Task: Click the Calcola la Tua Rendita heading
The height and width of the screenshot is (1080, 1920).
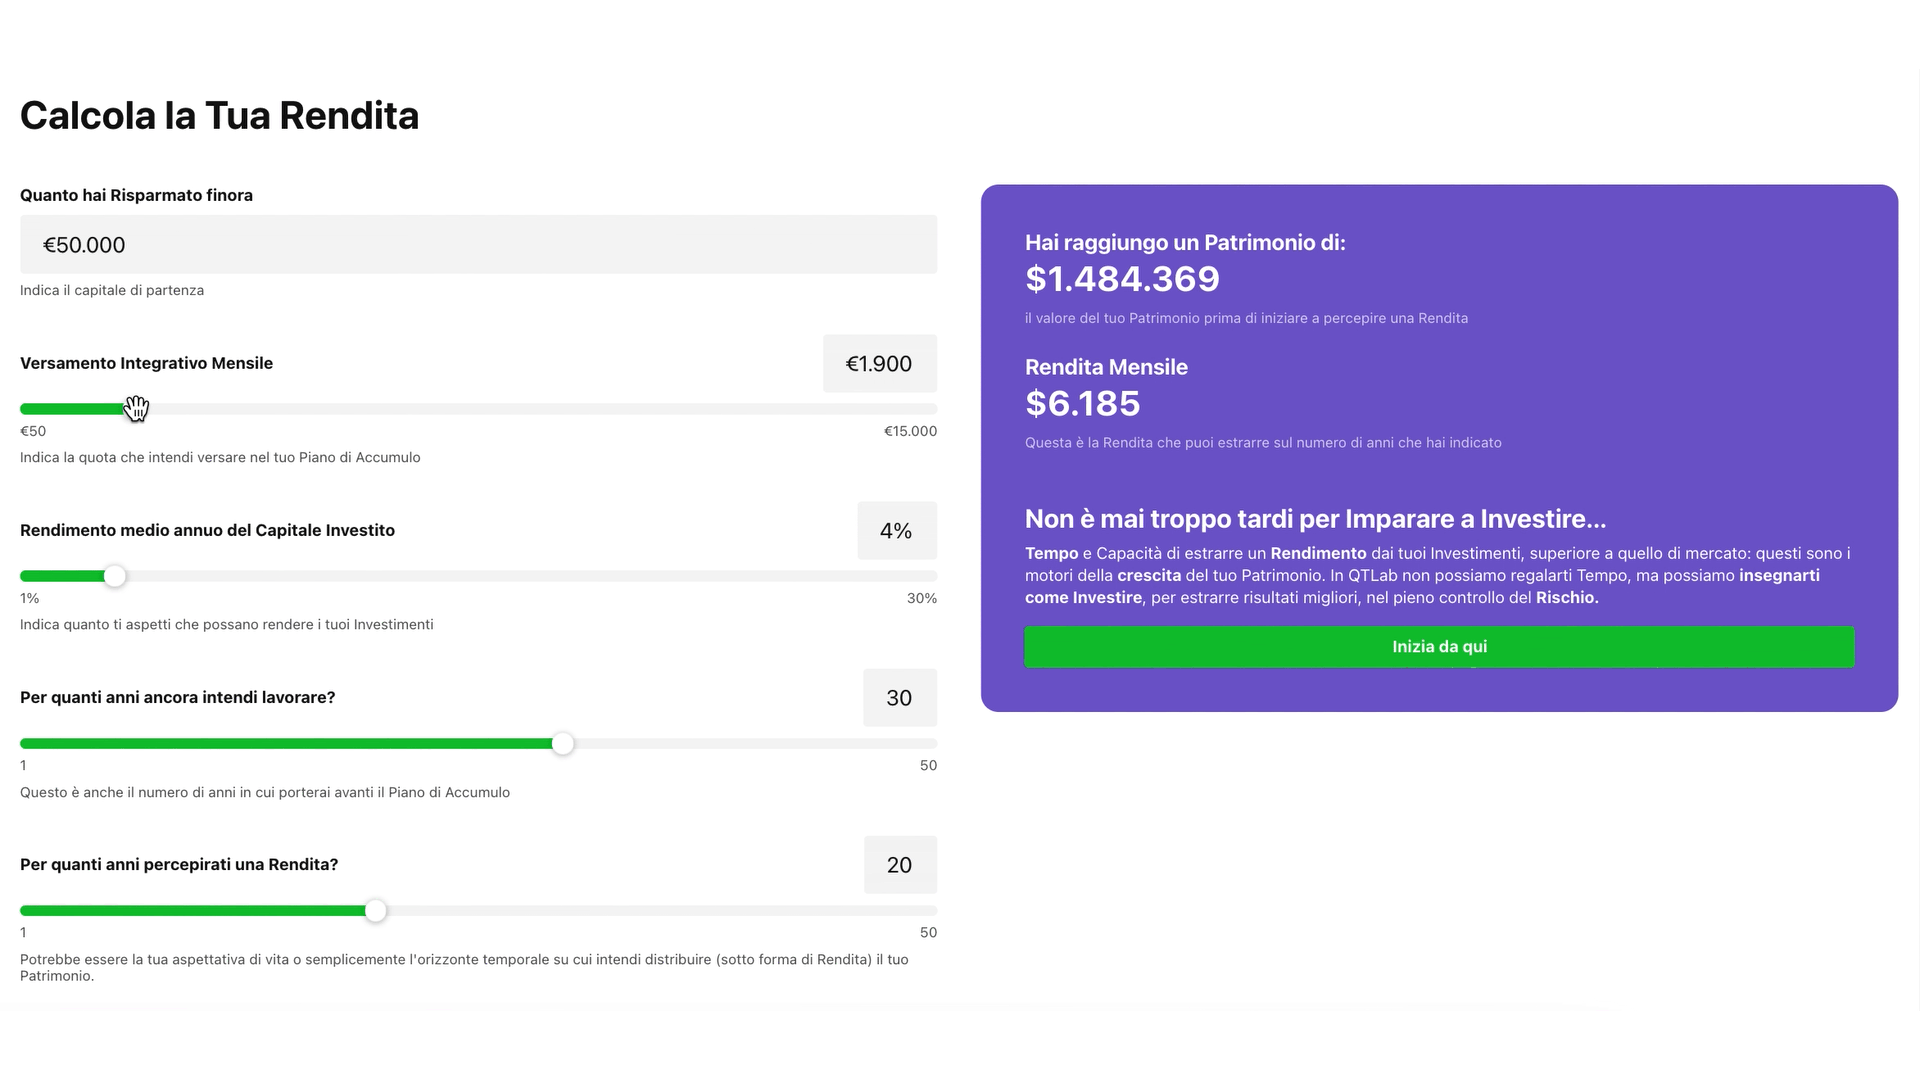Action: 219,116
